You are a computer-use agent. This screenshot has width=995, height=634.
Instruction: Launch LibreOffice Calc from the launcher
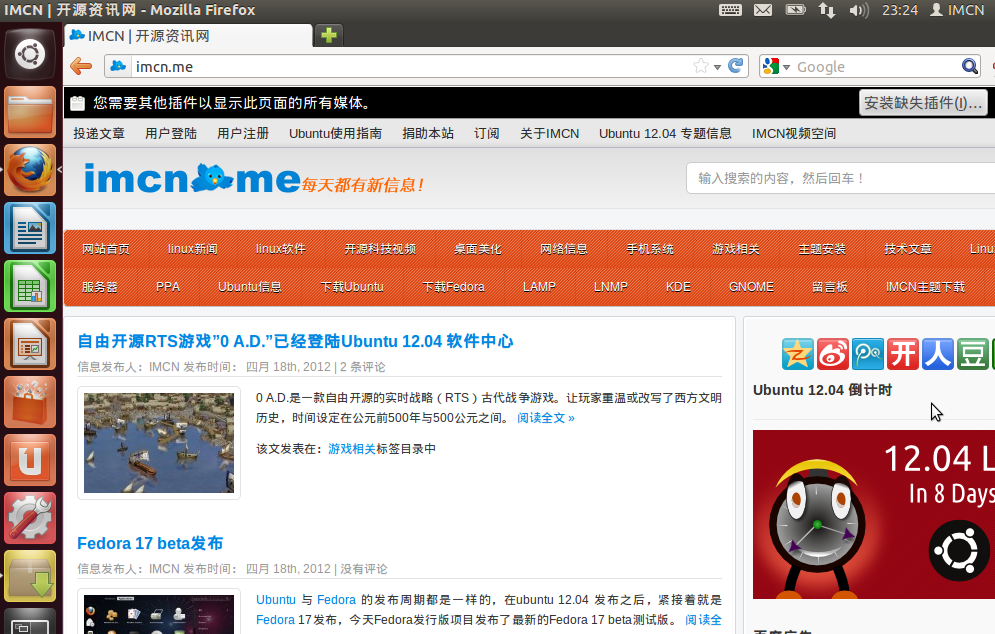[30, 286]
